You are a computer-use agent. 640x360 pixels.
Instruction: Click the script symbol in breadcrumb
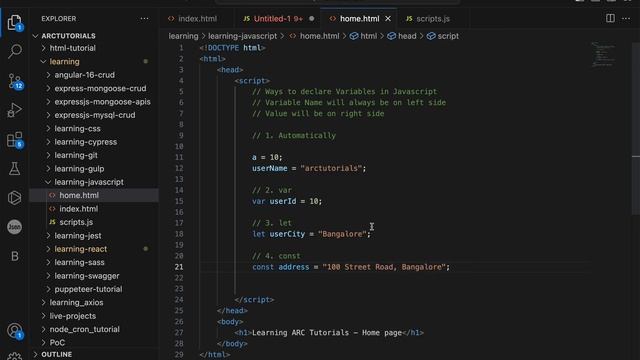coord(442,36)
